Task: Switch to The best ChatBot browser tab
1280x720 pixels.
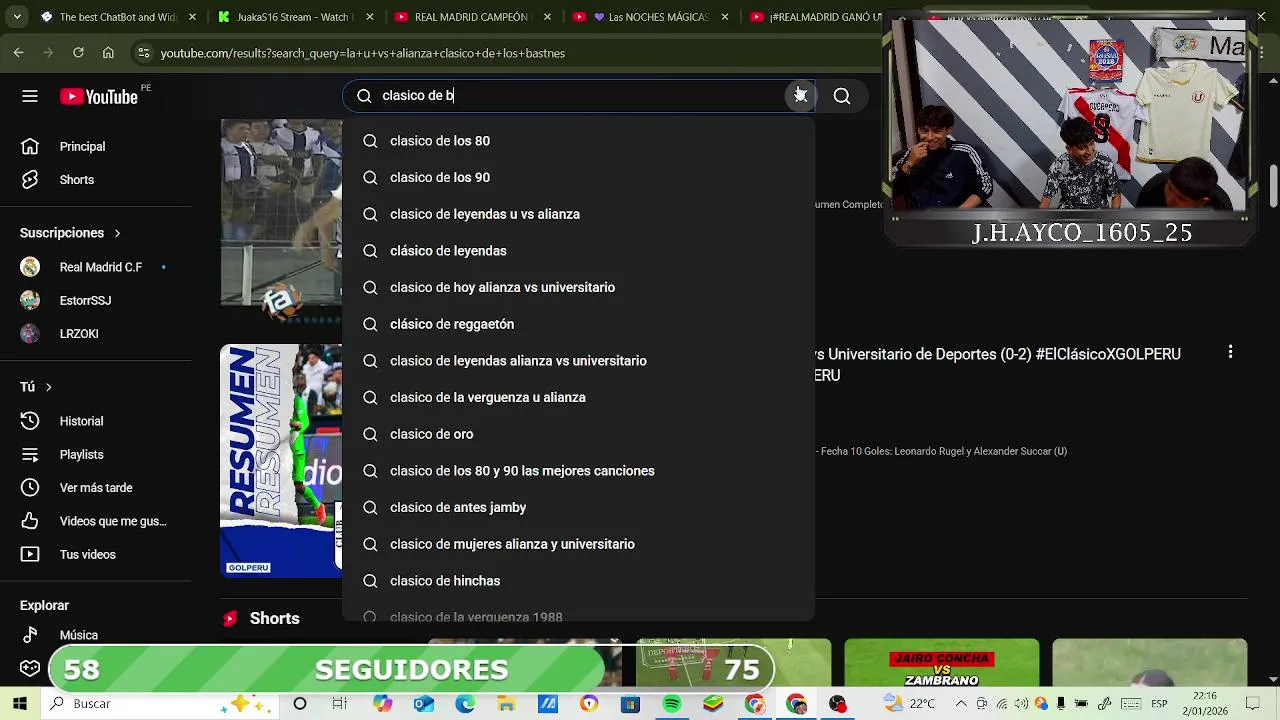Action: tap(117, 17)
